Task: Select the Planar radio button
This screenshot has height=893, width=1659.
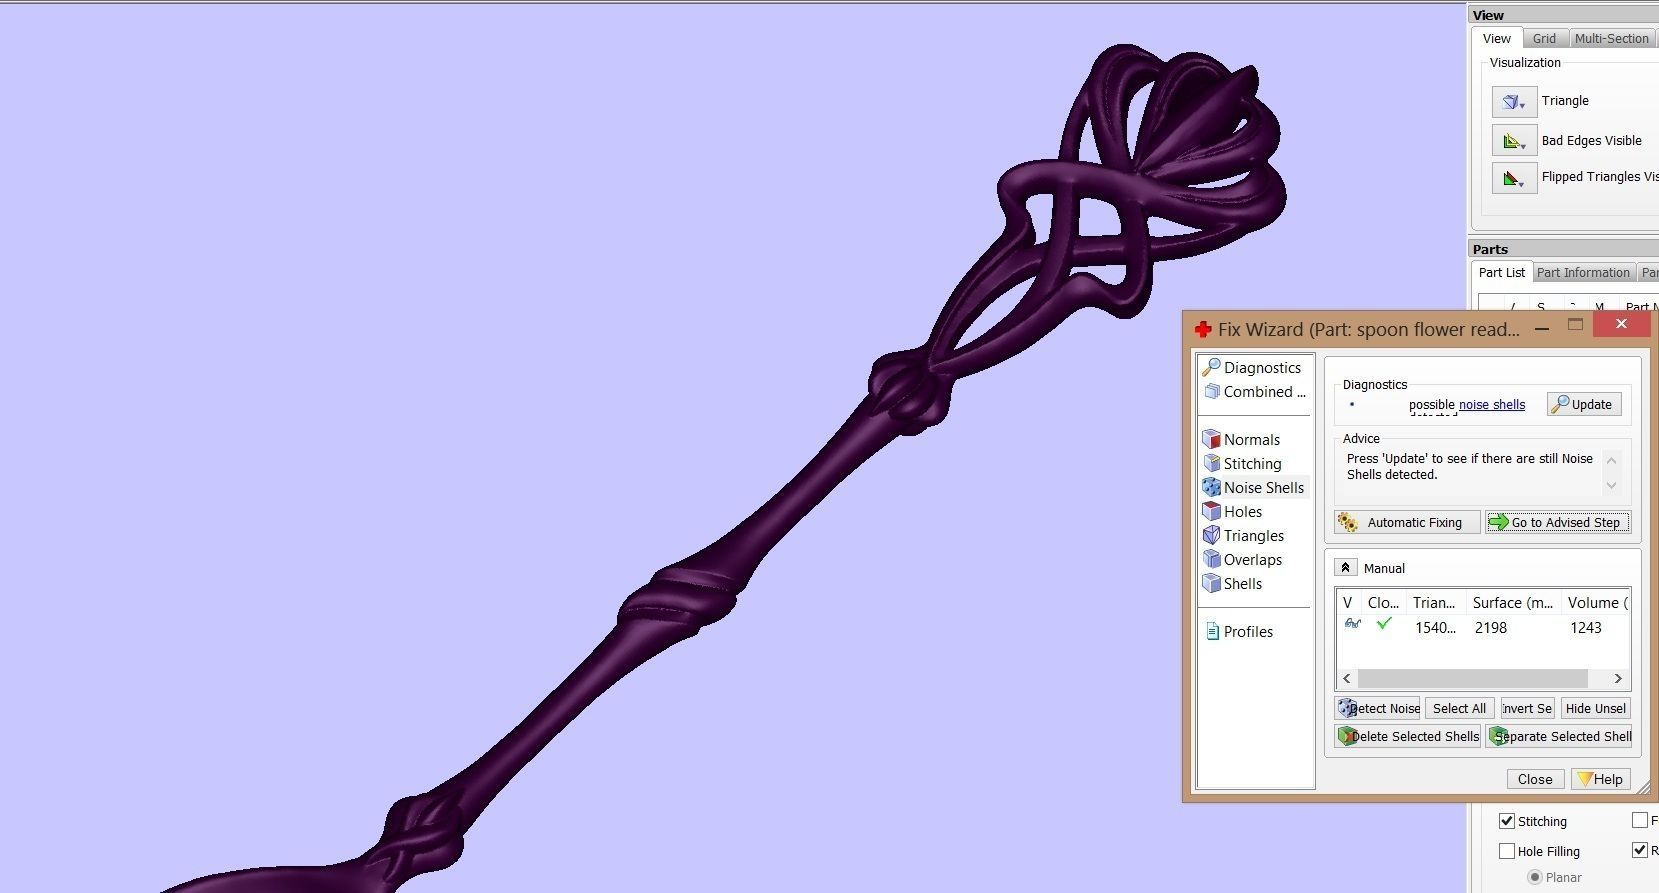Action: point(1534,877)
